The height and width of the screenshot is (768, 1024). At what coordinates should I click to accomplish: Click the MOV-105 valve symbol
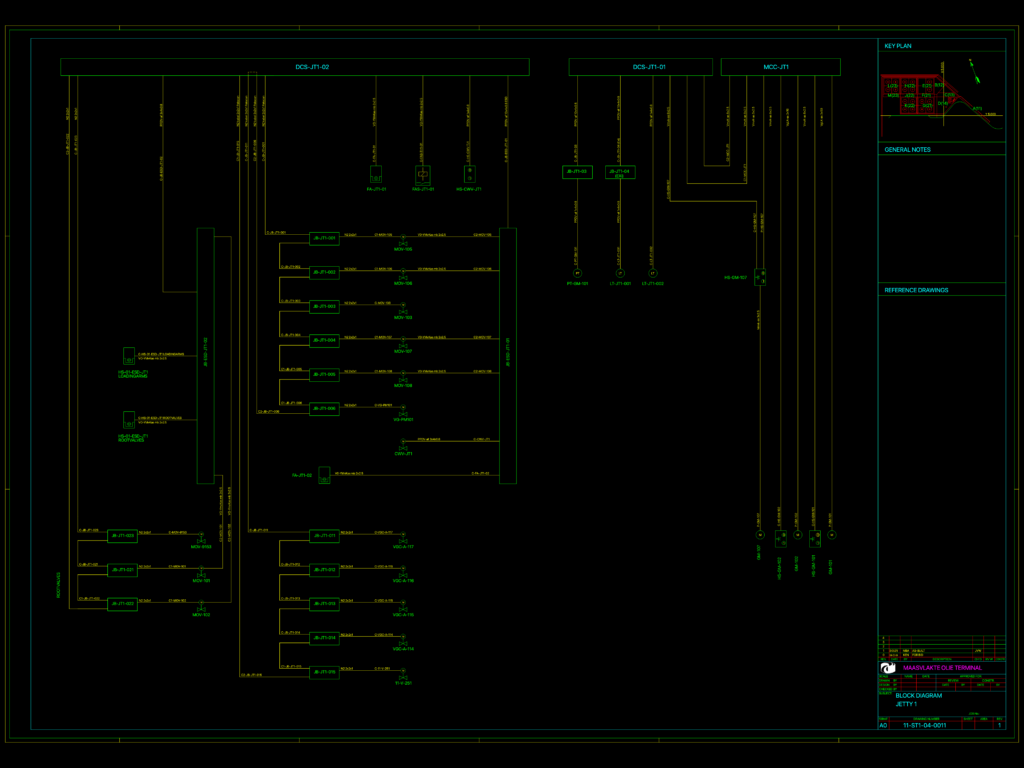click(x=403, y=240)
